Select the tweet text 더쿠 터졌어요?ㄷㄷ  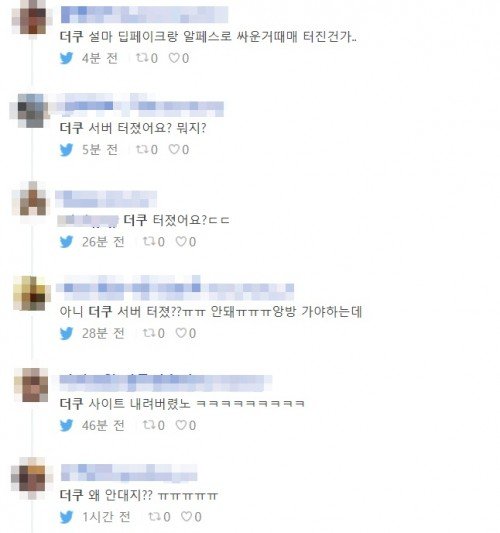[176, 220]
